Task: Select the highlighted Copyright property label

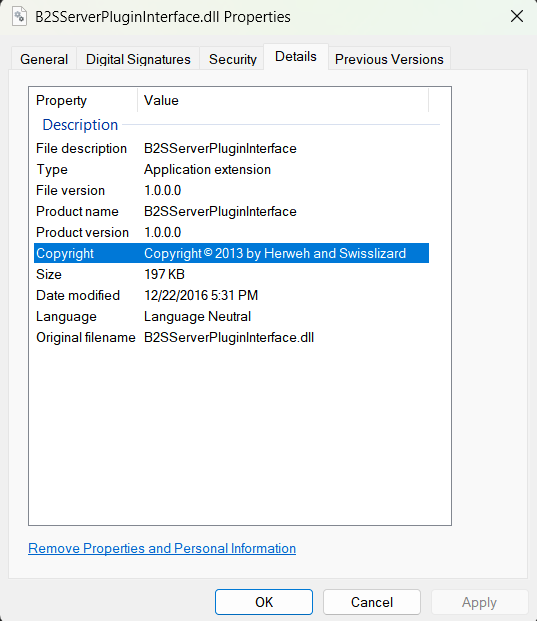Action: pyautogui.click(x=65, y=253)
